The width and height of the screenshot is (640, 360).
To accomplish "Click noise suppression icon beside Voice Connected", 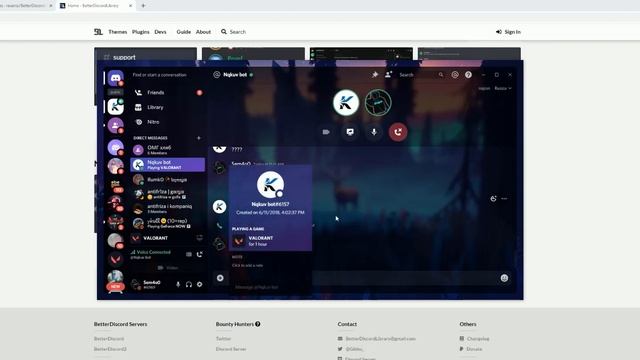I will (189, 254).
